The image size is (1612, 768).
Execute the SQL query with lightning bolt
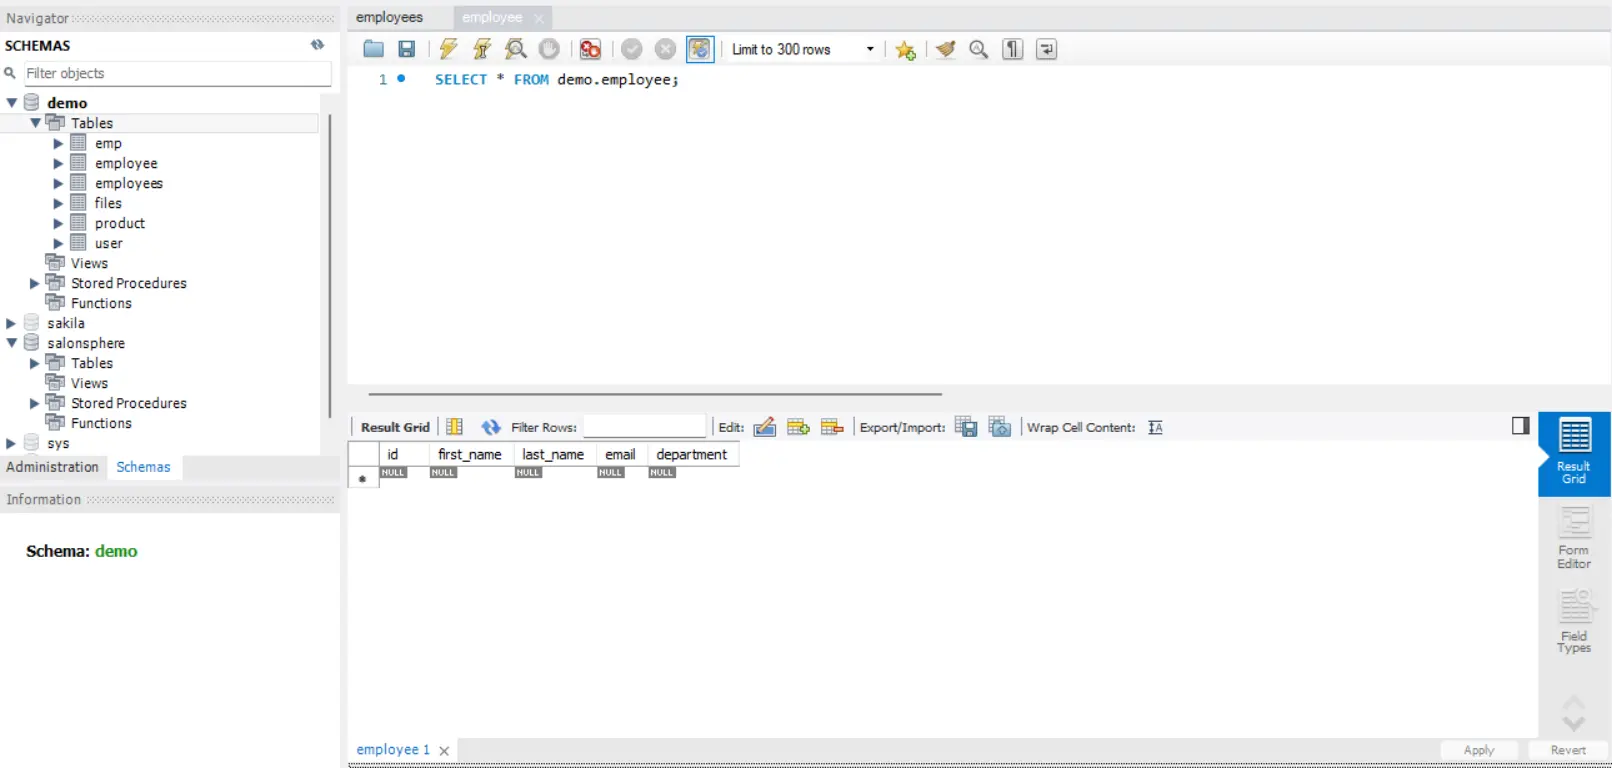[448, 49]
